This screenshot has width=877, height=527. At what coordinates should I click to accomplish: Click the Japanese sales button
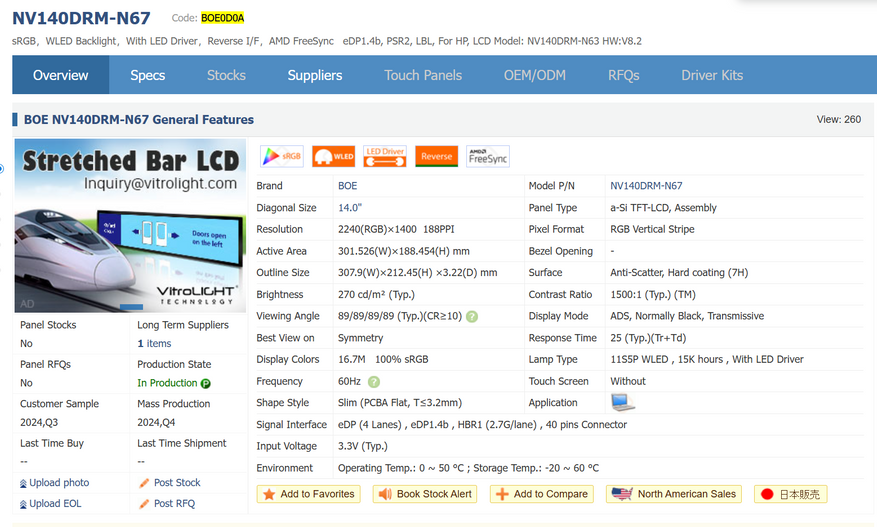coord(791,494)
